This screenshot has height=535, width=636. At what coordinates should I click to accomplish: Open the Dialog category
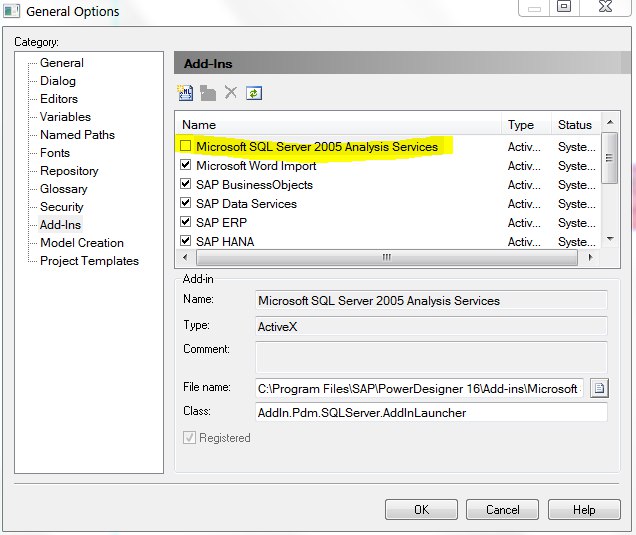[58, 81]
